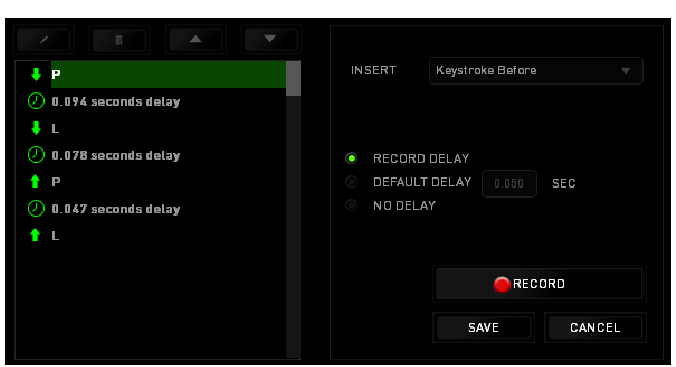Open the Insert Keystroke Before dropdown

tap(535, 70)
